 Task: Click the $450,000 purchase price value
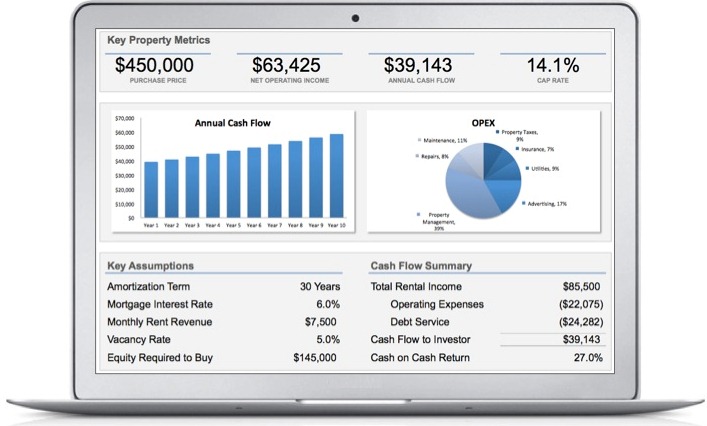154,65
